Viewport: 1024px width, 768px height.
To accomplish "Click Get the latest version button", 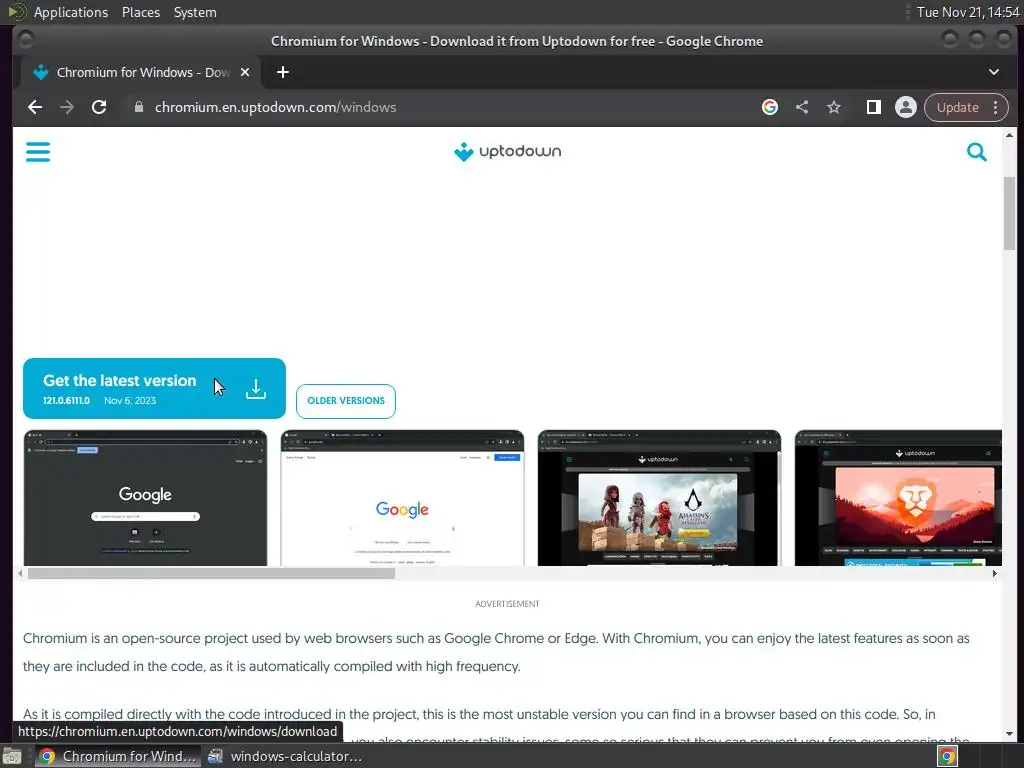I will point(154,388).
